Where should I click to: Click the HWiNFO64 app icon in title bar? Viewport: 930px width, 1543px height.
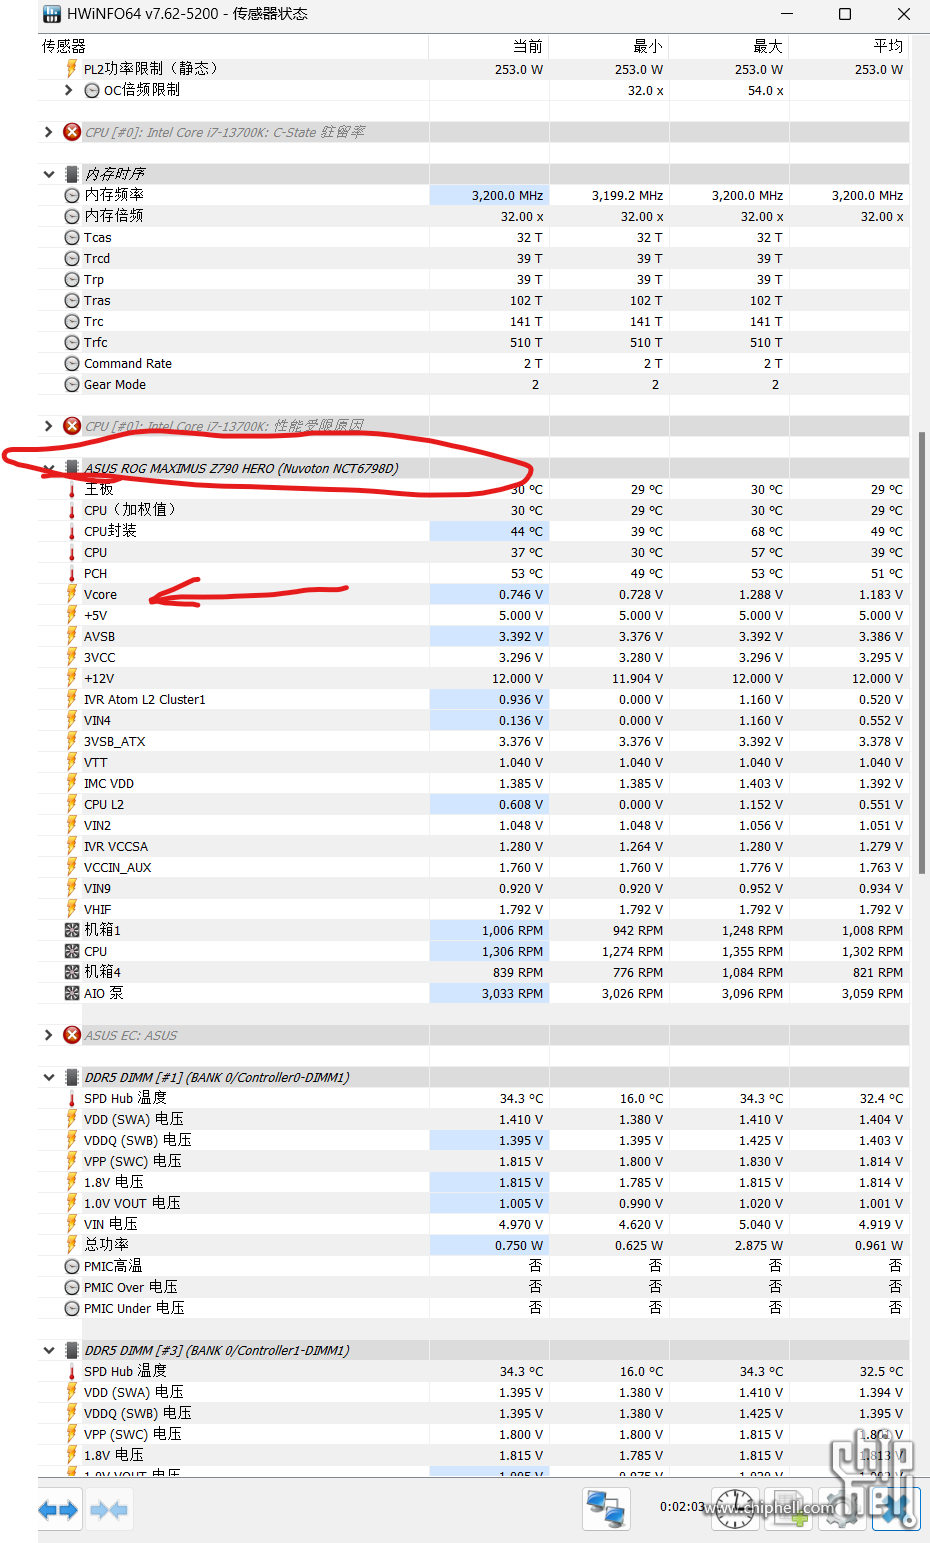(x=52, y=14)
